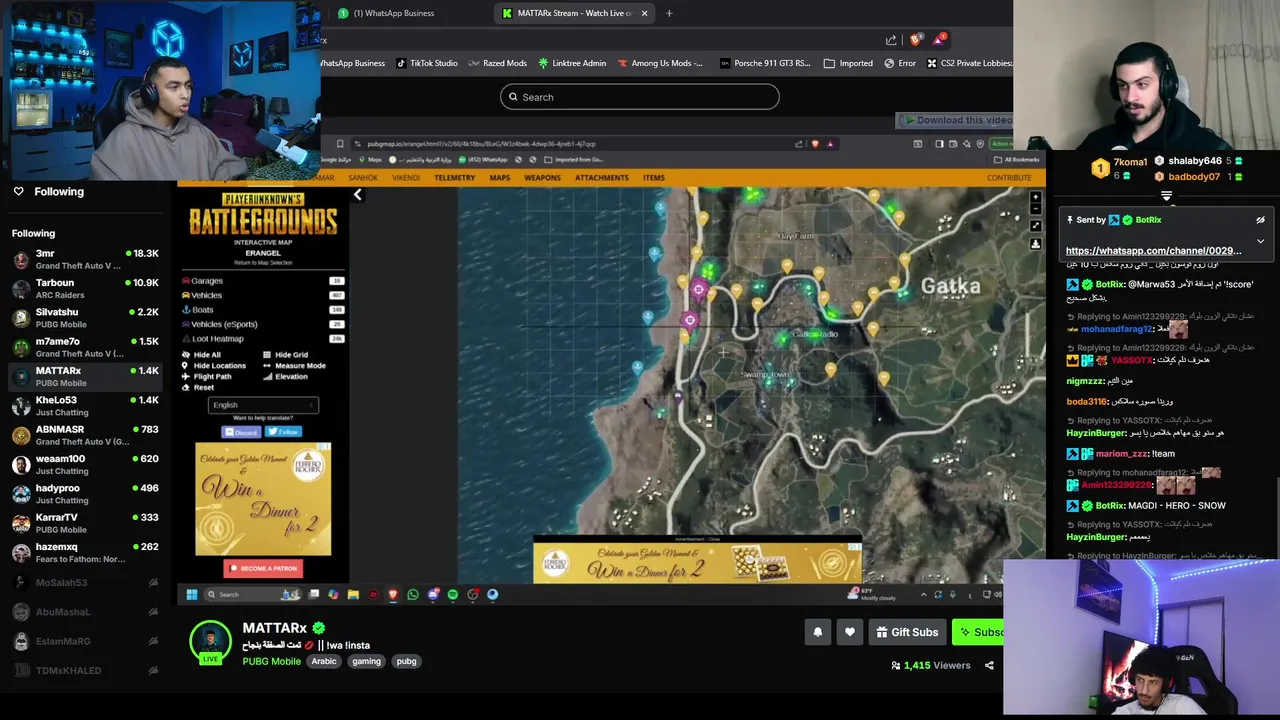Click Hide Grid option
The height and width of the screenshot is (720, 1280).
click(285, 355)
